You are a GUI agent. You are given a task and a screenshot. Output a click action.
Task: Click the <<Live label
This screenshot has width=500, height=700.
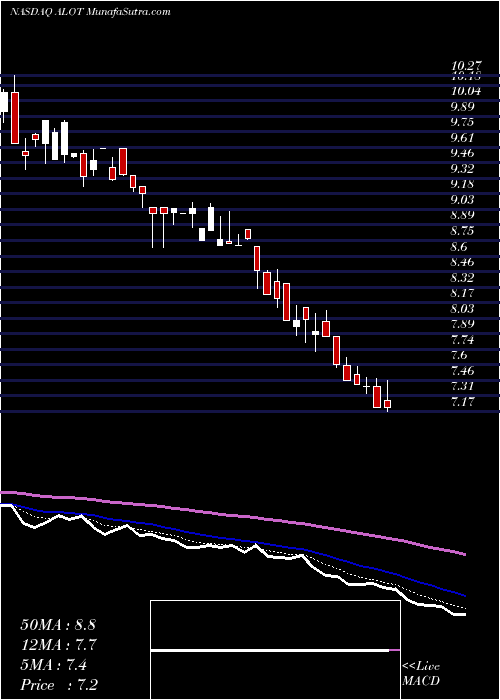(421, 667)
